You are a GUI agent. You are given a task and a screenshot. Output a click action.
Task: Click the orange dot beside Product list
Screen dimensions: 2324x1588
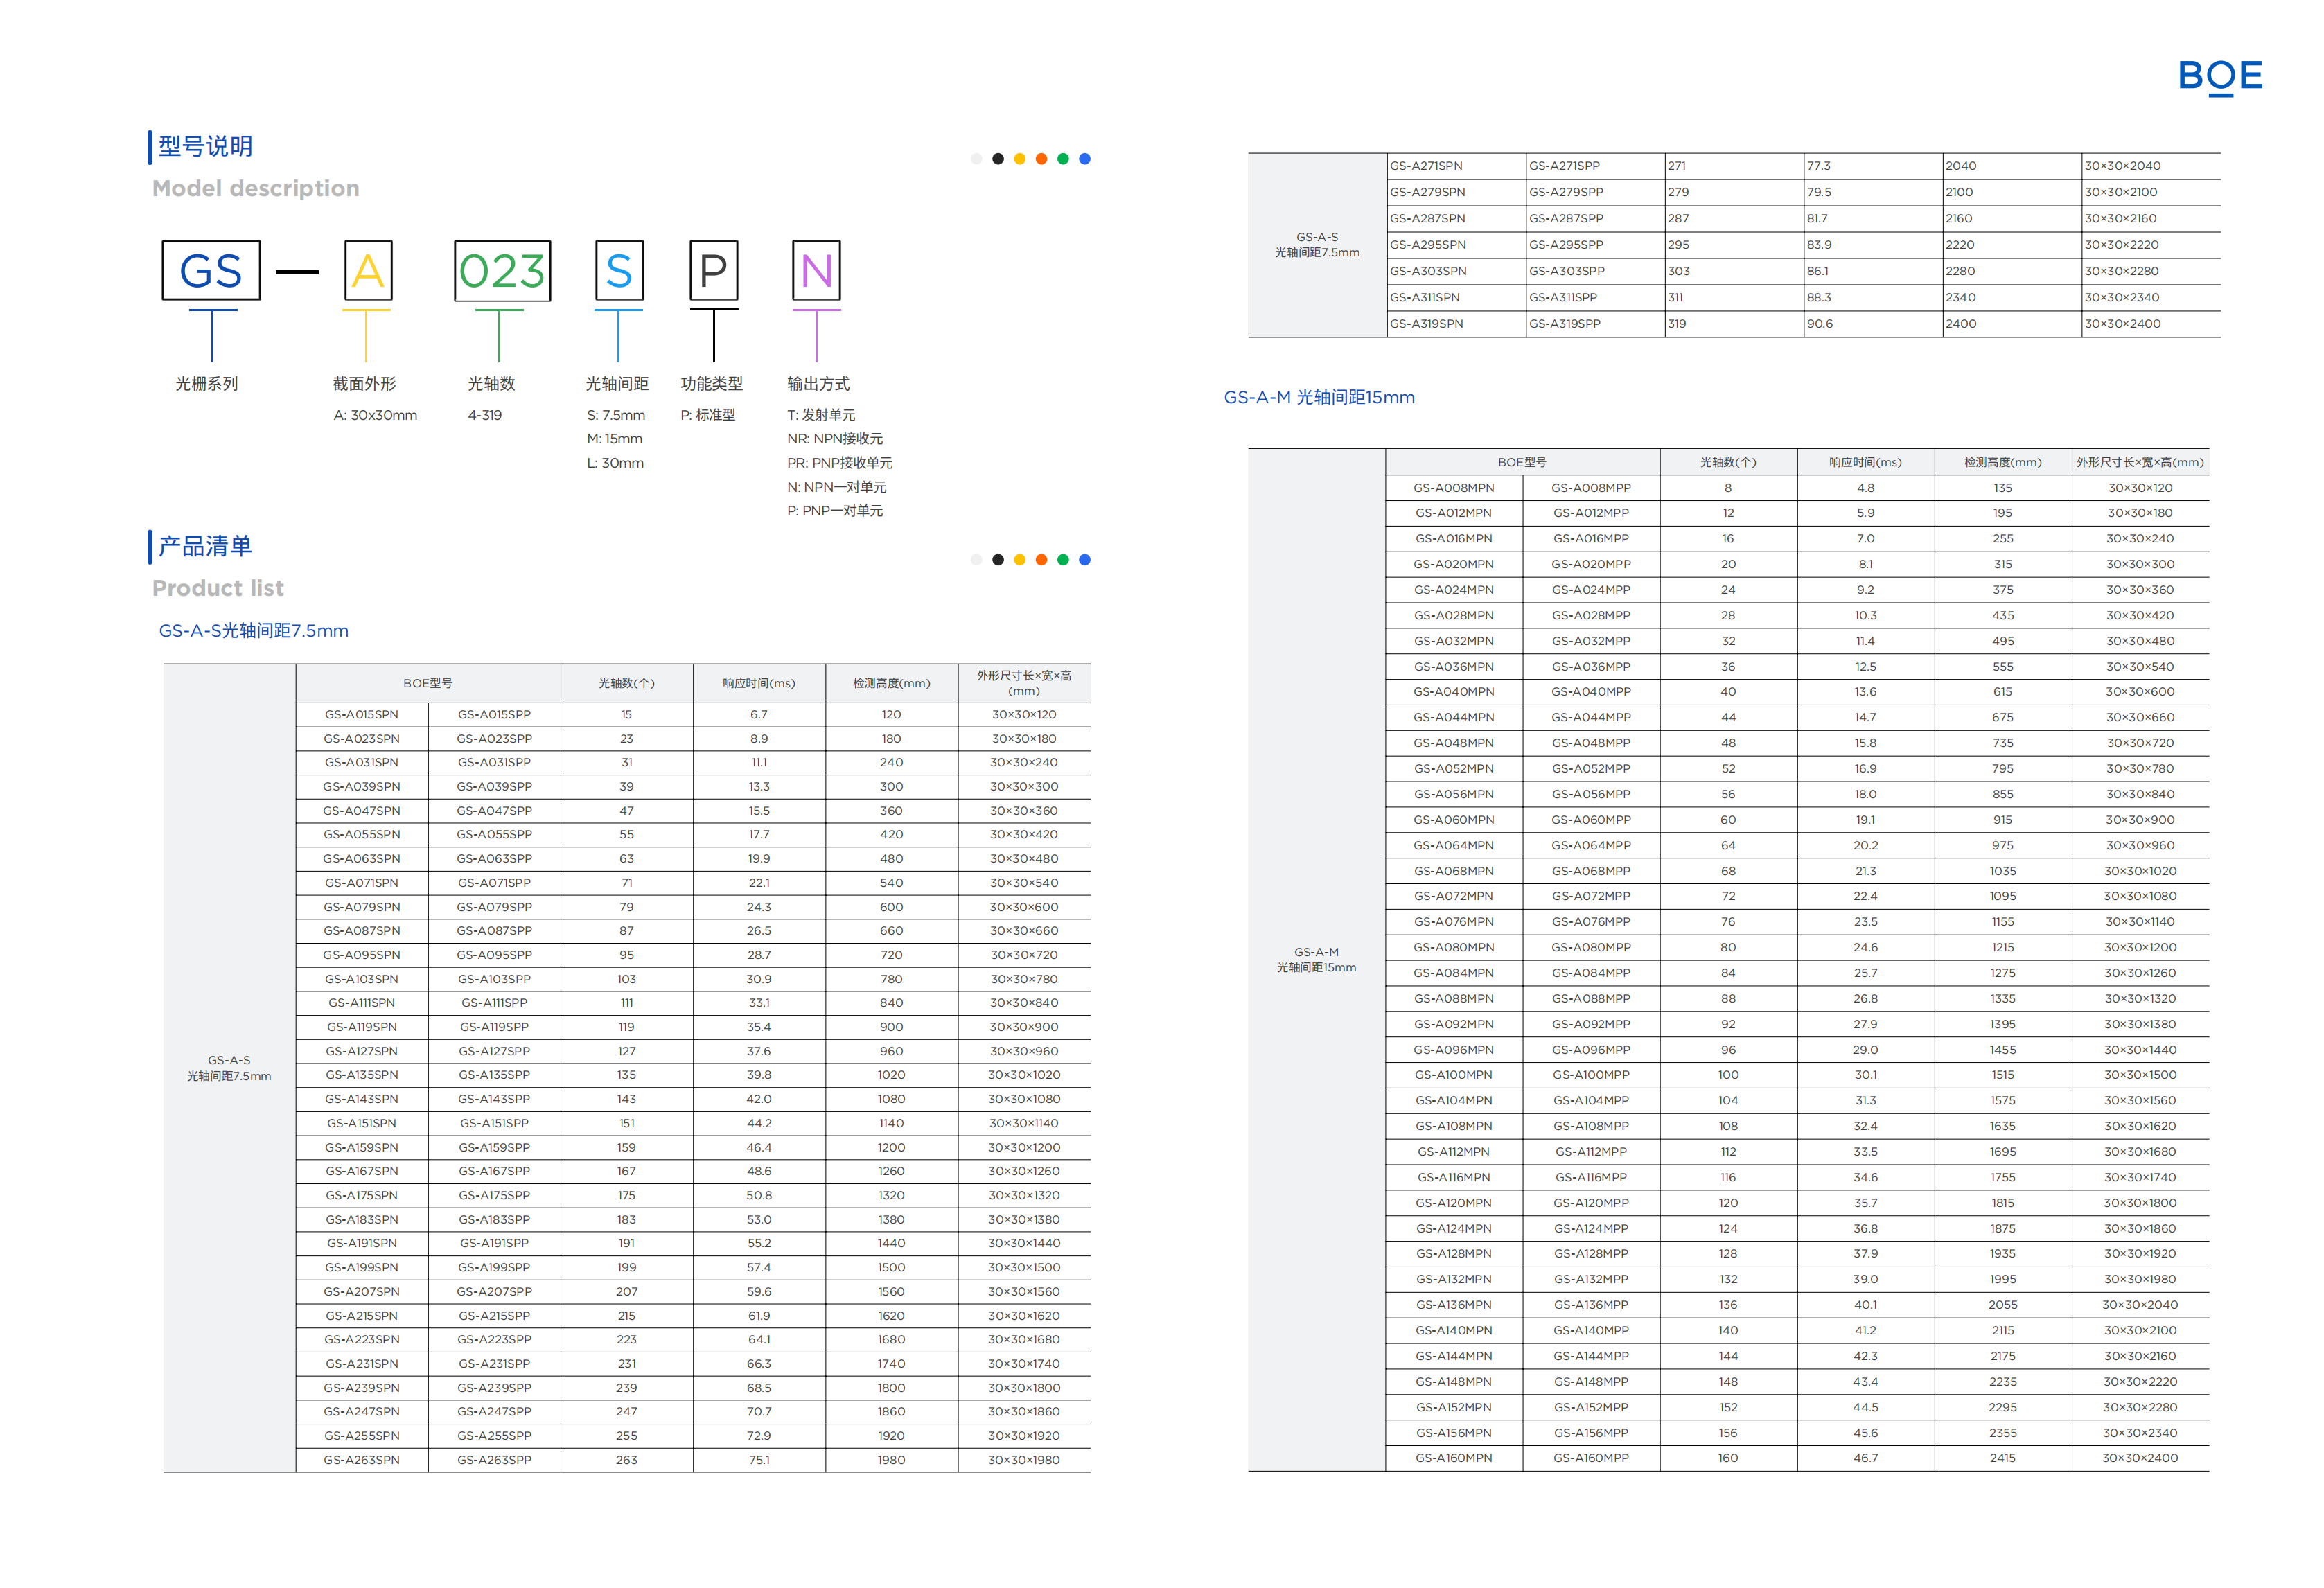pyautogui.click(x=1041, y=560)
